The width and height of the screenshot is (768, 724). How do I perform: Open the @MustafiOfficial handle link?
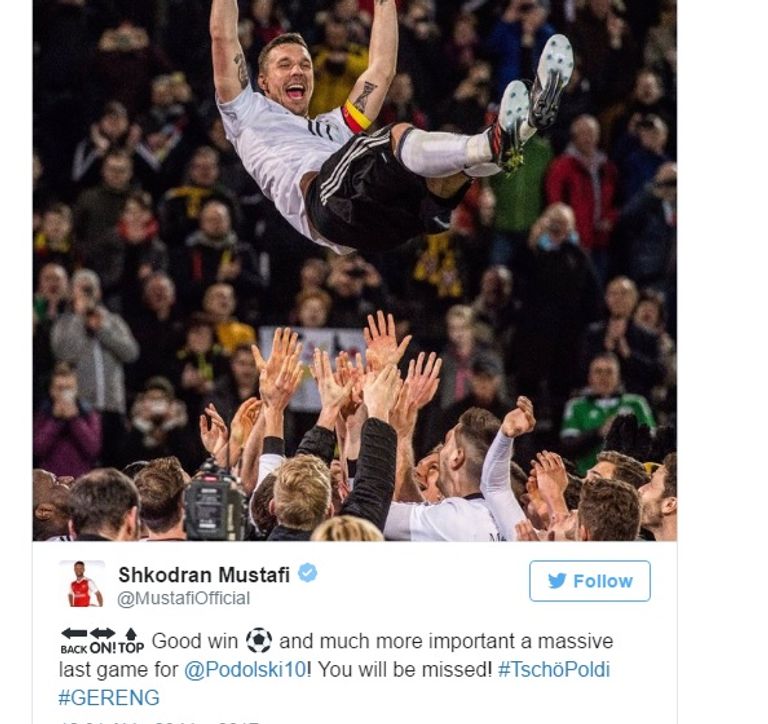point(184,598)
